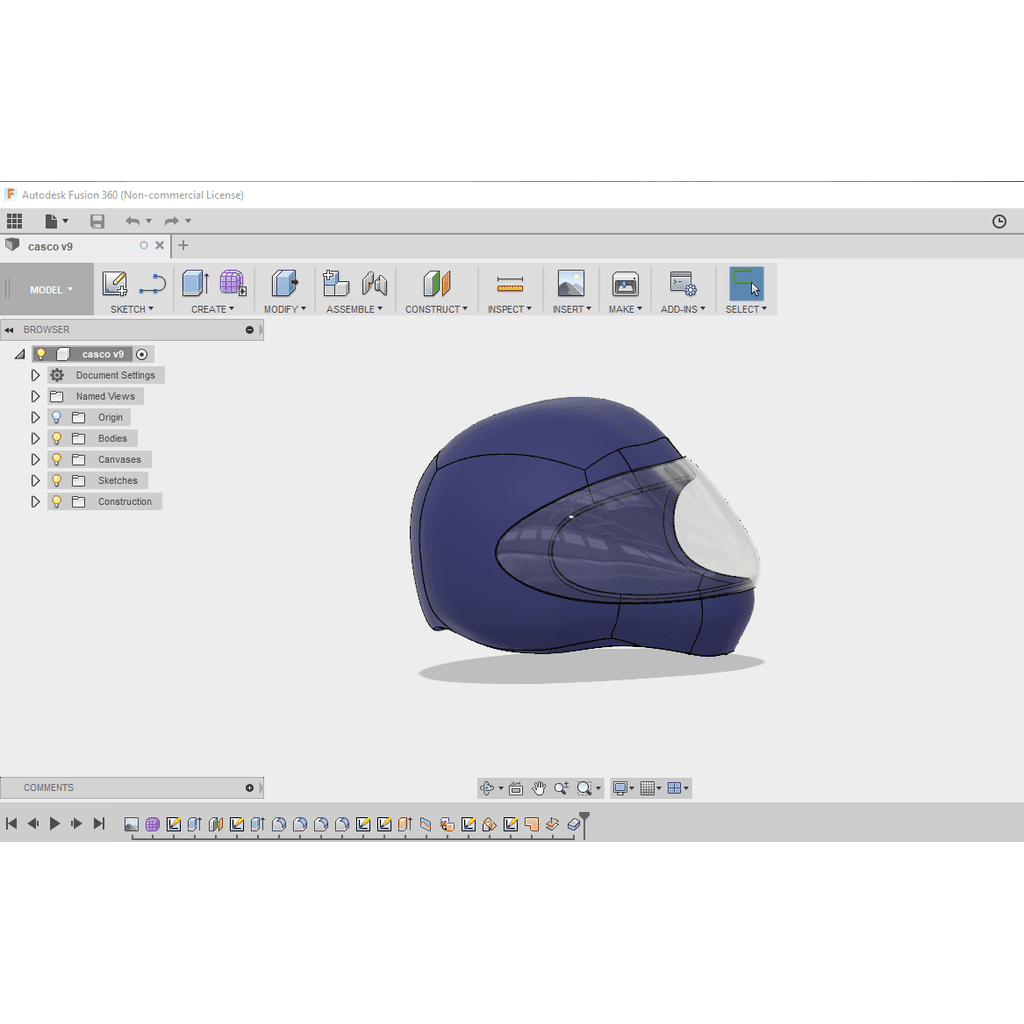Open the INSERT menu
The width and height of the screenshot is (1024, 1024).
coord(571,310)
